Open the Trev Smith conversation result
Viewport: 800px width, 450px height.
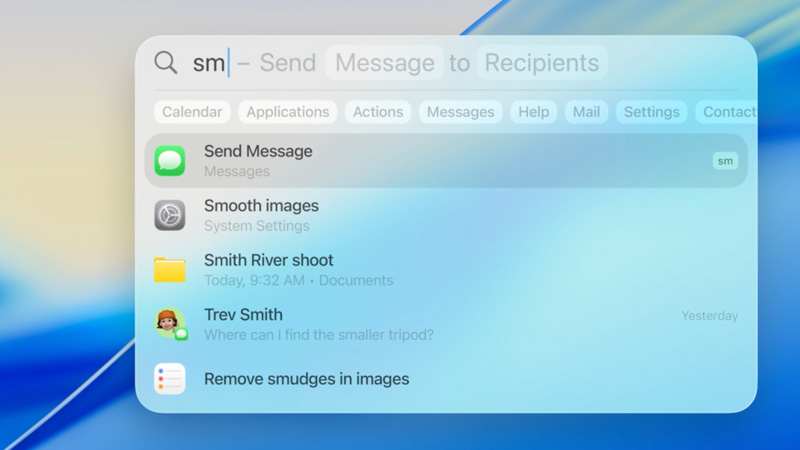point(446,324)
